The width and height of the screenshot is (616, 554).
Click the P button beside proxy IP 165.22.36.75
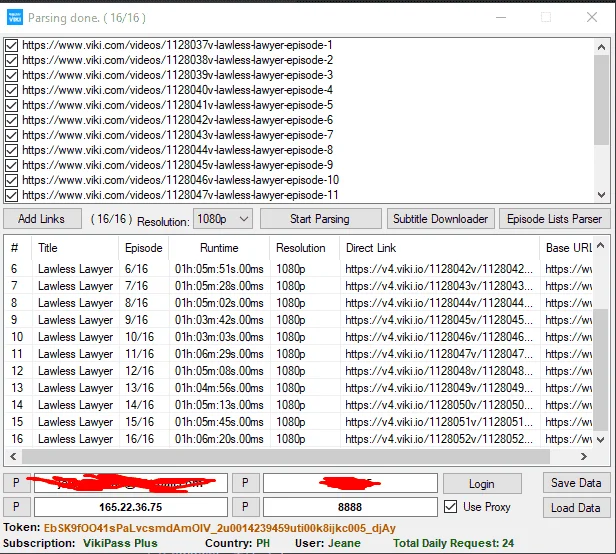point(16,507)
